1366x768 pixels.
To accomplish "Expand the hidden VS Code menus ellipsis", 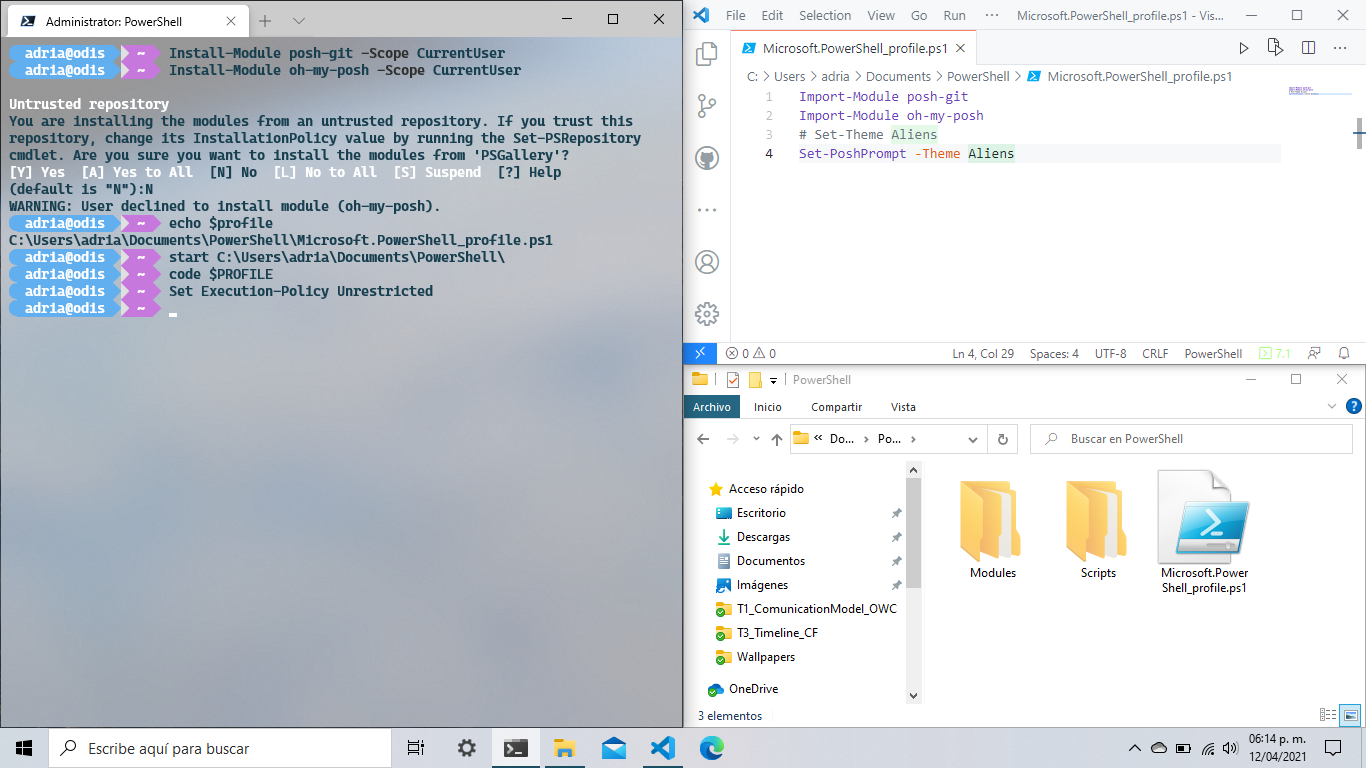I will [991, 15].
